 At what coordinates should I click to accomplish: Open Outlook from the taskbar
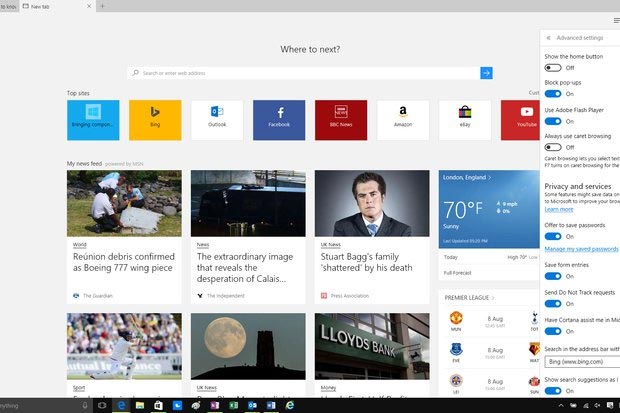pos(252,405)
